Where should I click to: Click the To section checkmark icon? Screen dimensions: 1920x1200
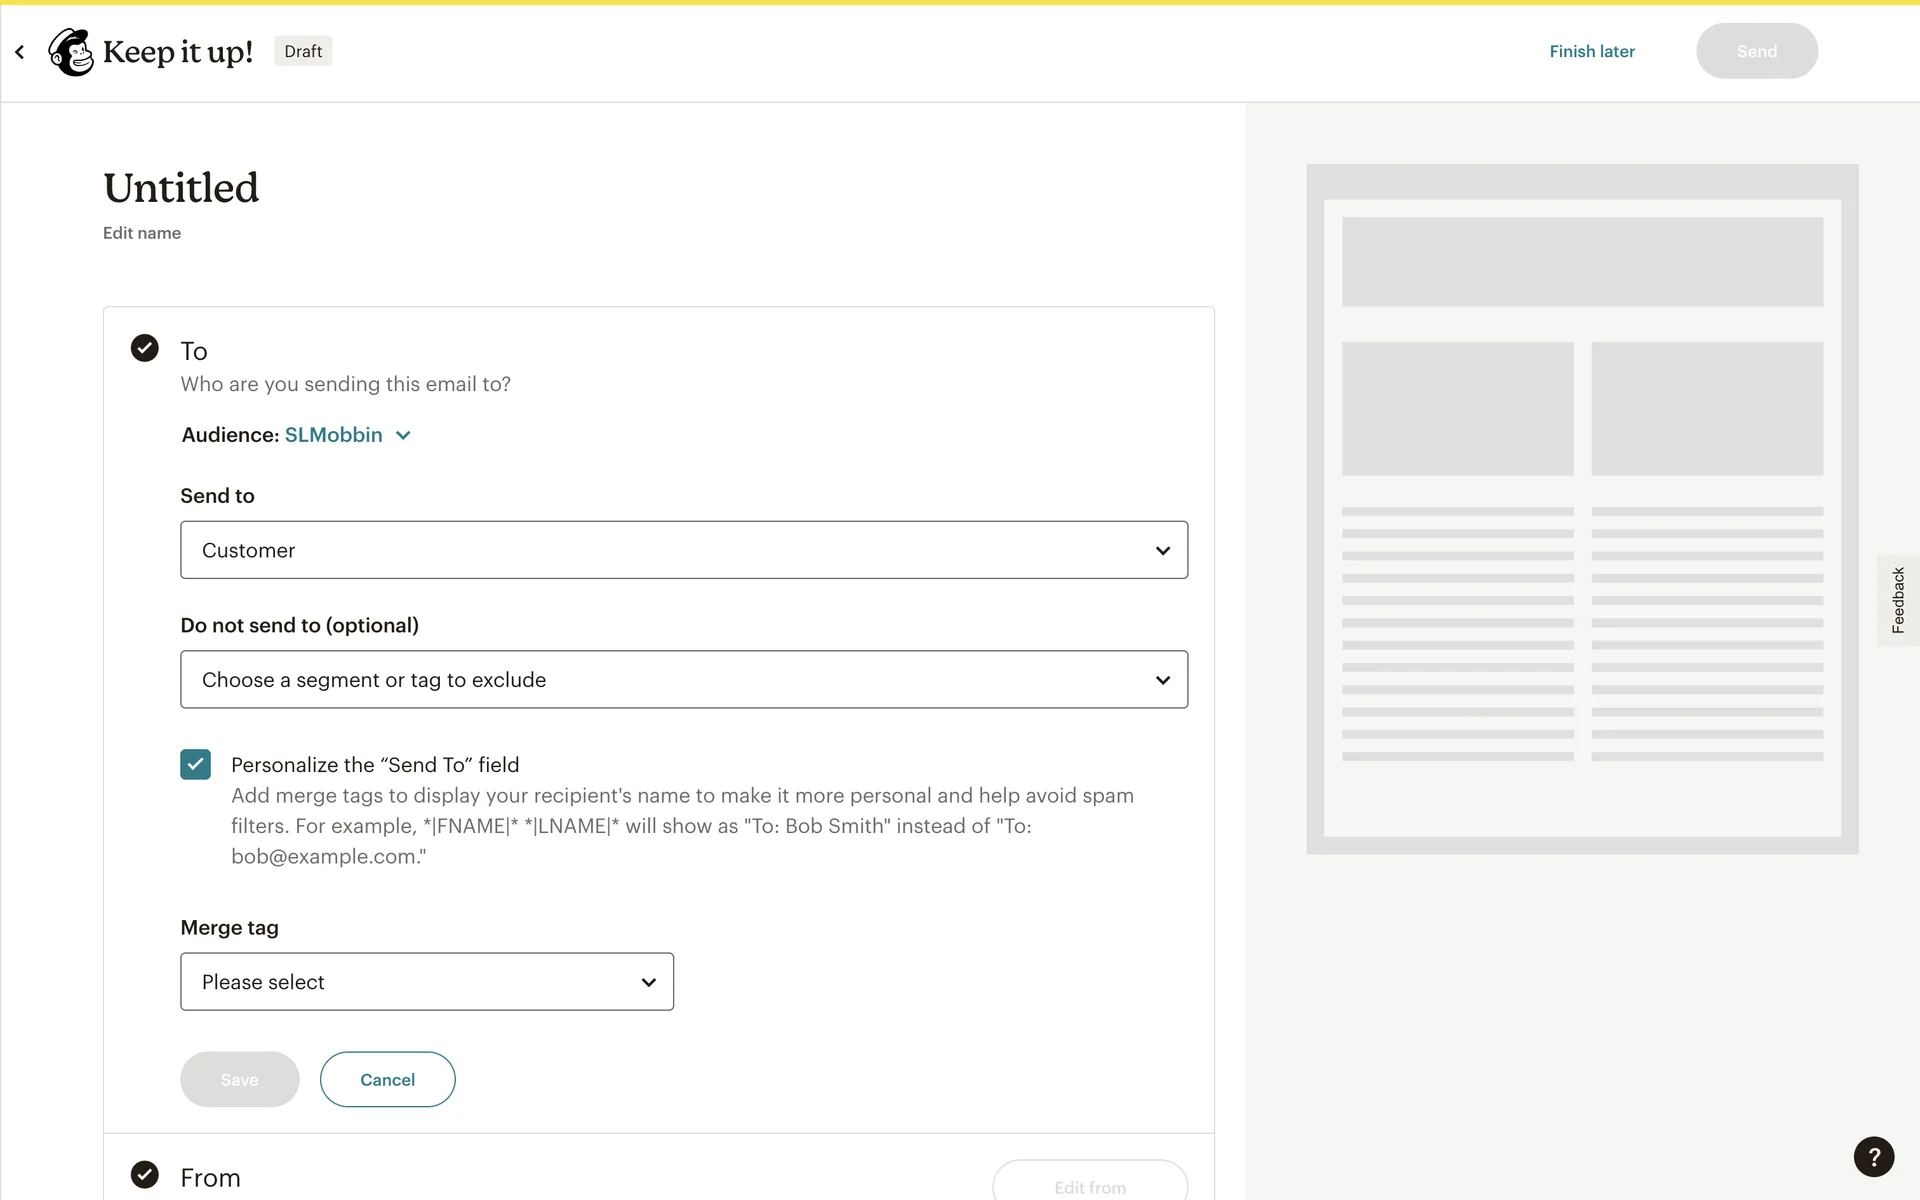coord(145,348)
